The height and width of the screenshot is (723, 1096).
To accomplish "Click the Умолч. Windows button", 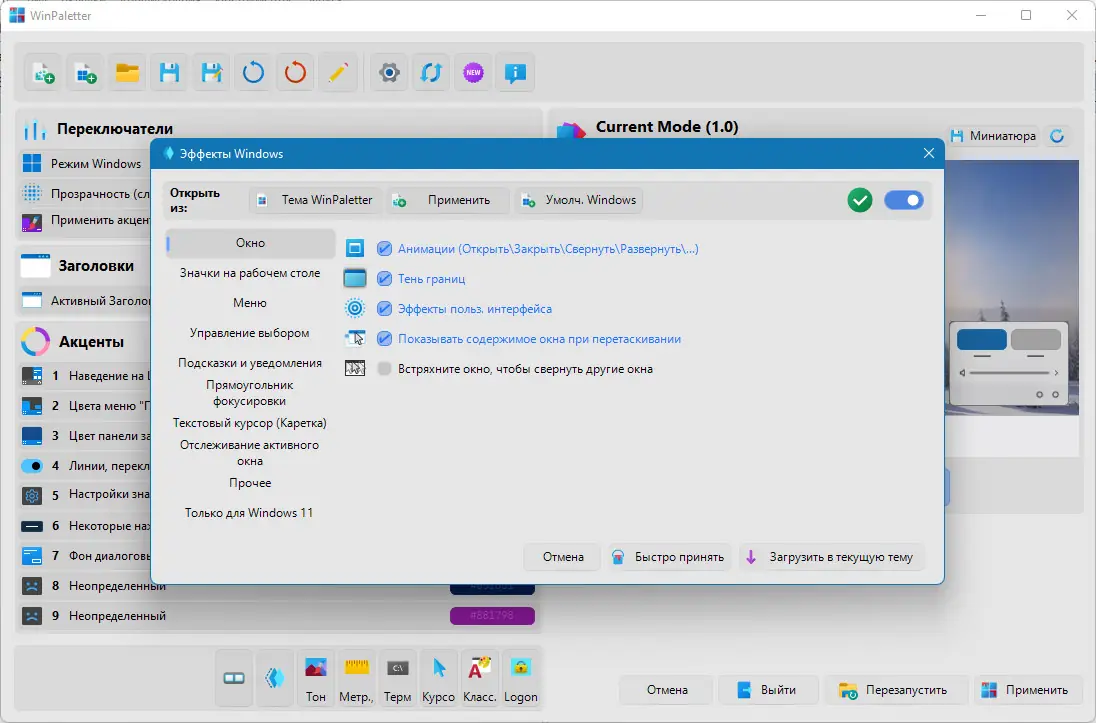I will pos(579,200).
